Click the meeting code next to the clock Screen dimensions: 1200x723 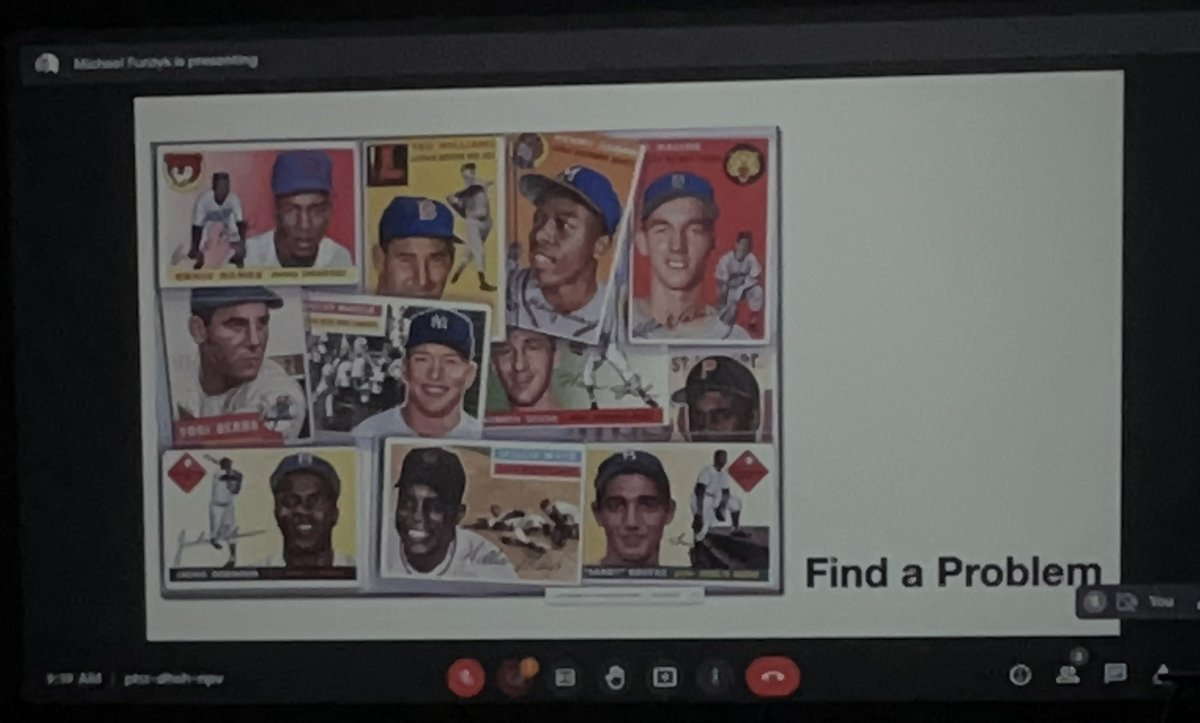[x=172, y=678]
